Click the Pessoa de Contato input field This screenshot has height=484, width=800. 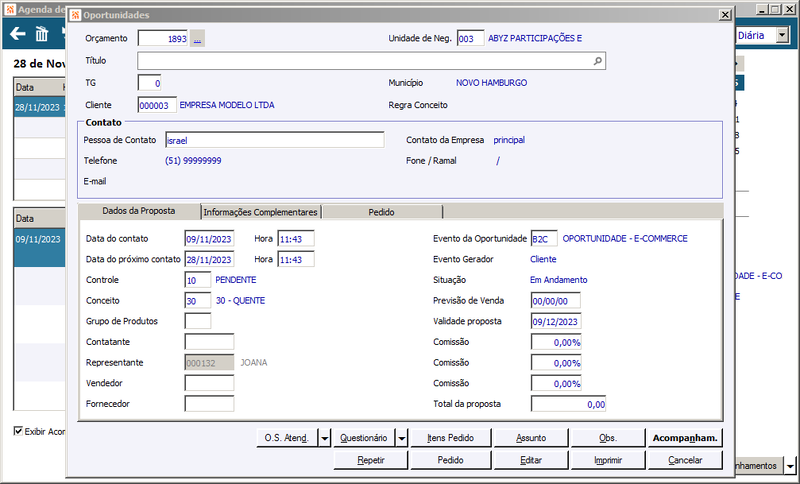click(275, 140)
